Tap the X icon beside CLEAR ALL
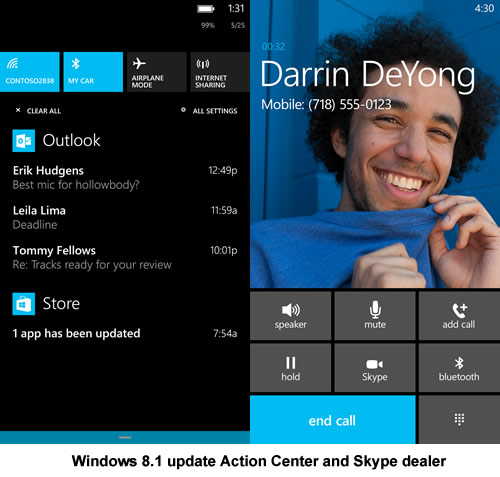Image resolution: width=500 pixels, height=477 pixels. pos(18,110)
